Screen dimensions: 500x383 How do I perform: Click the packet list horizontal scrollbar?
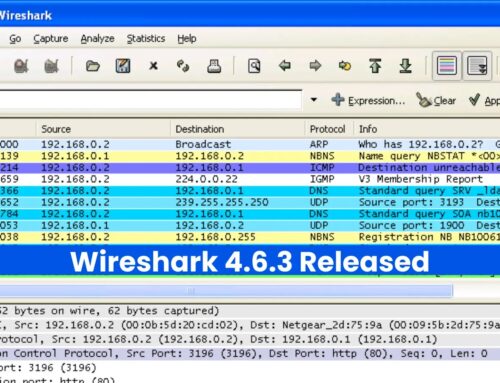226,291
